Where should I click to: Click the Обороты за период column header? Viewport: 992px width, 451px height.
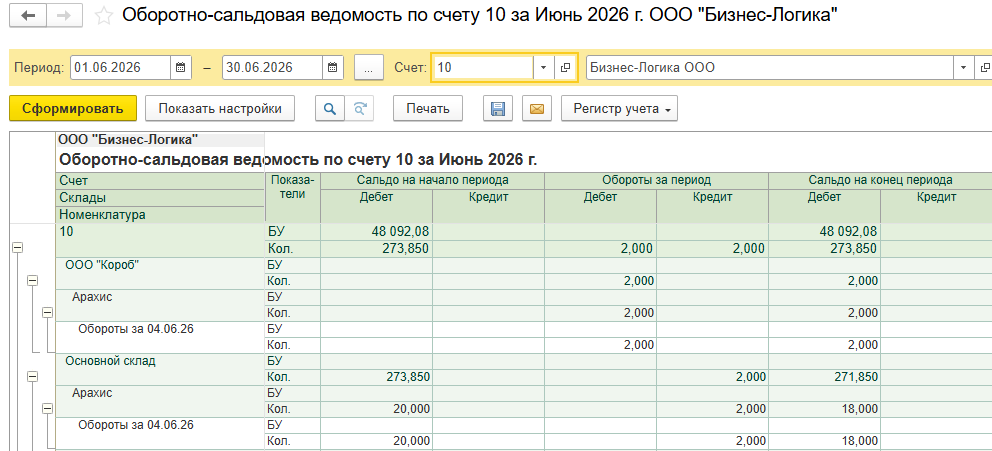[x=656, y=180]
